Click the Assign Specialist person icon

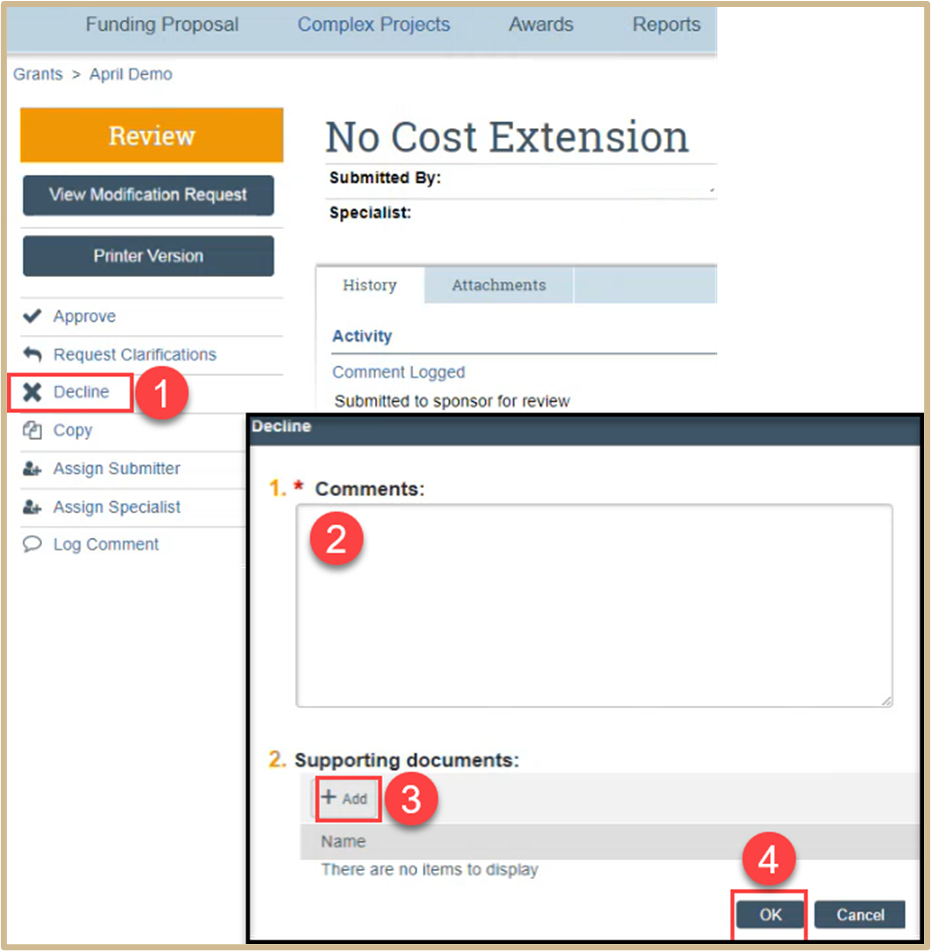tap(32, 507)
